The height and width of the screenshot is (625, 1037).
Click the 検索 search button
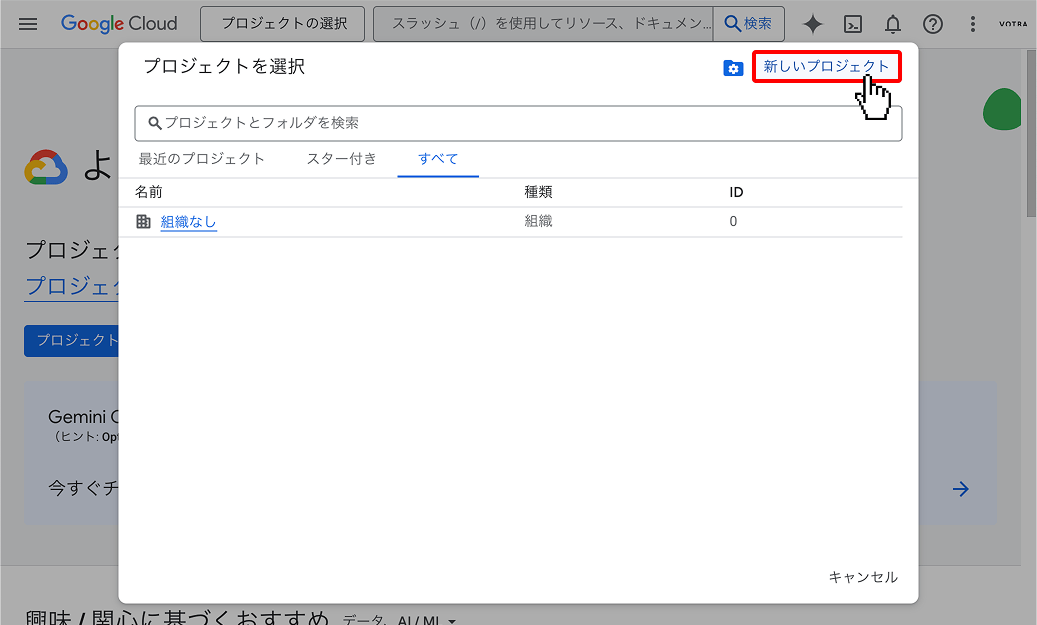[749, 24]
